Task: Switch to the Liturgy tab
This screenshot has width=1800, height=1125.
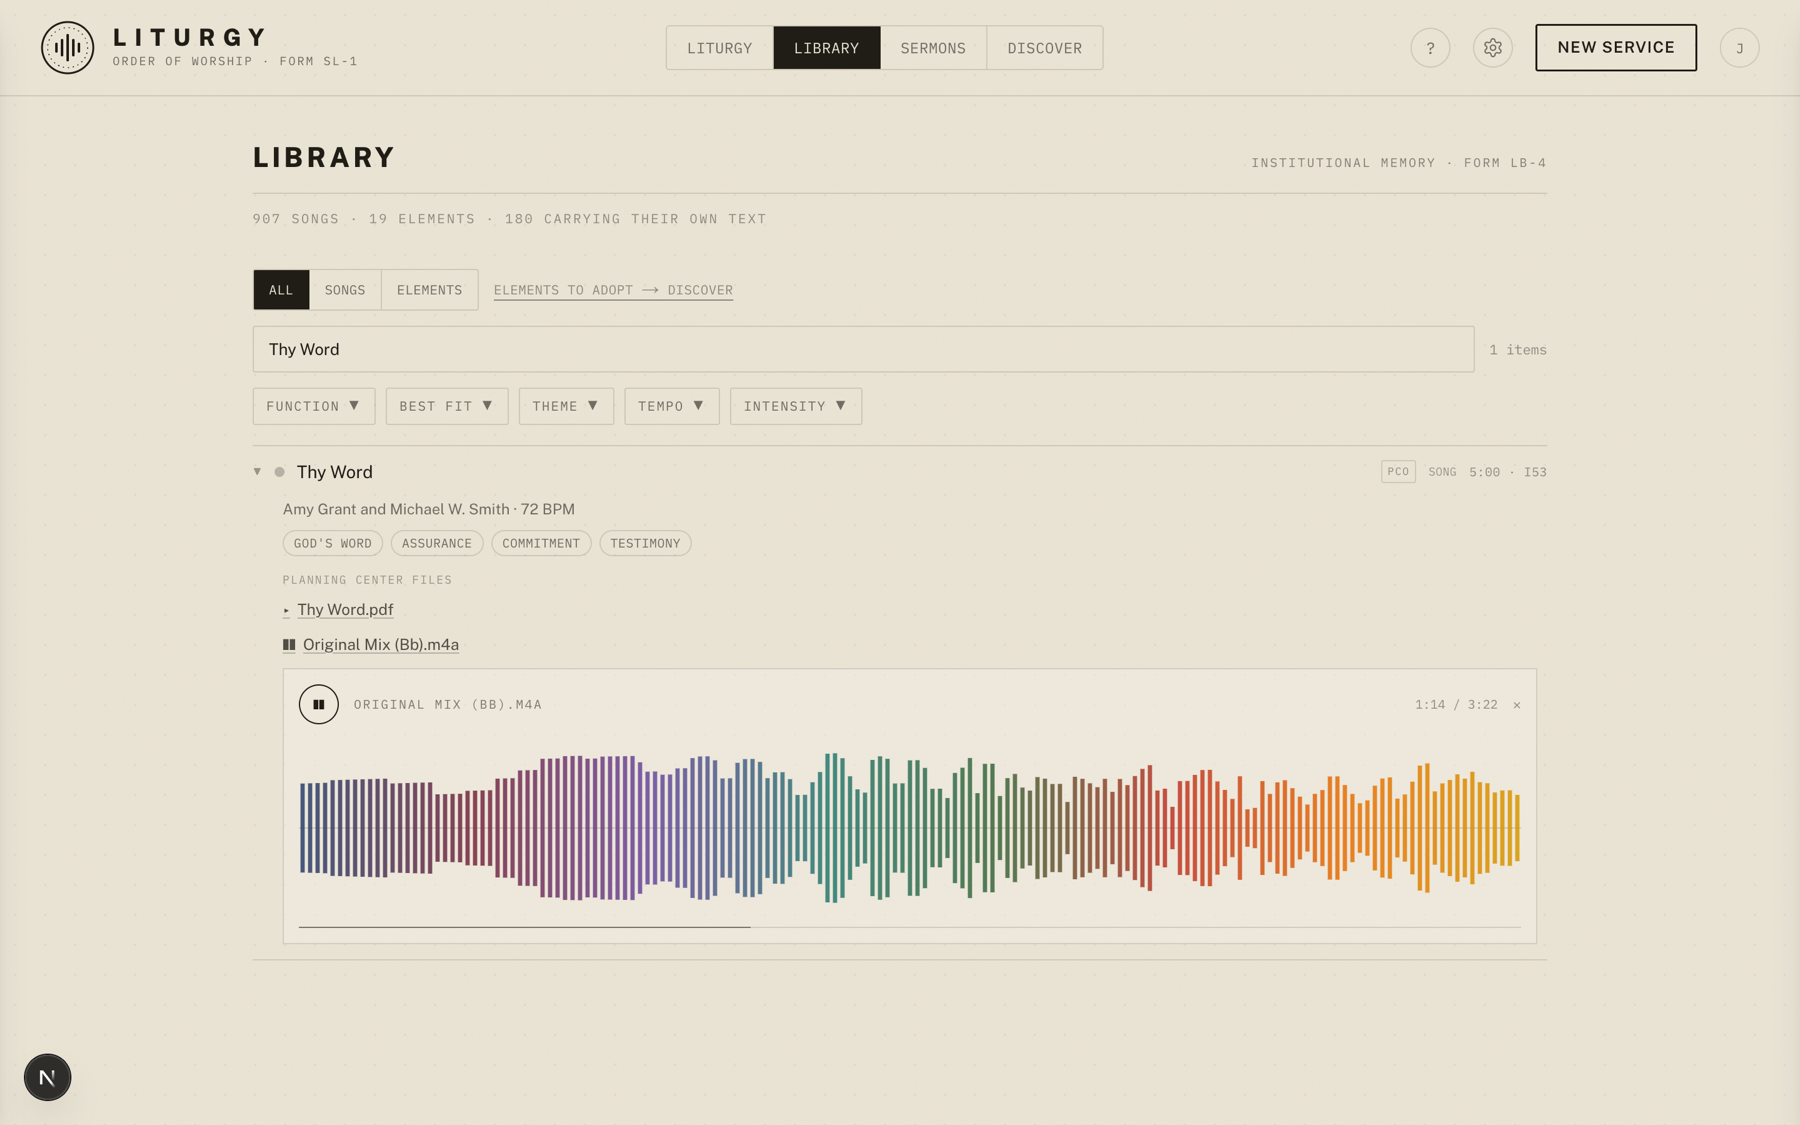Action: point(720,48)
